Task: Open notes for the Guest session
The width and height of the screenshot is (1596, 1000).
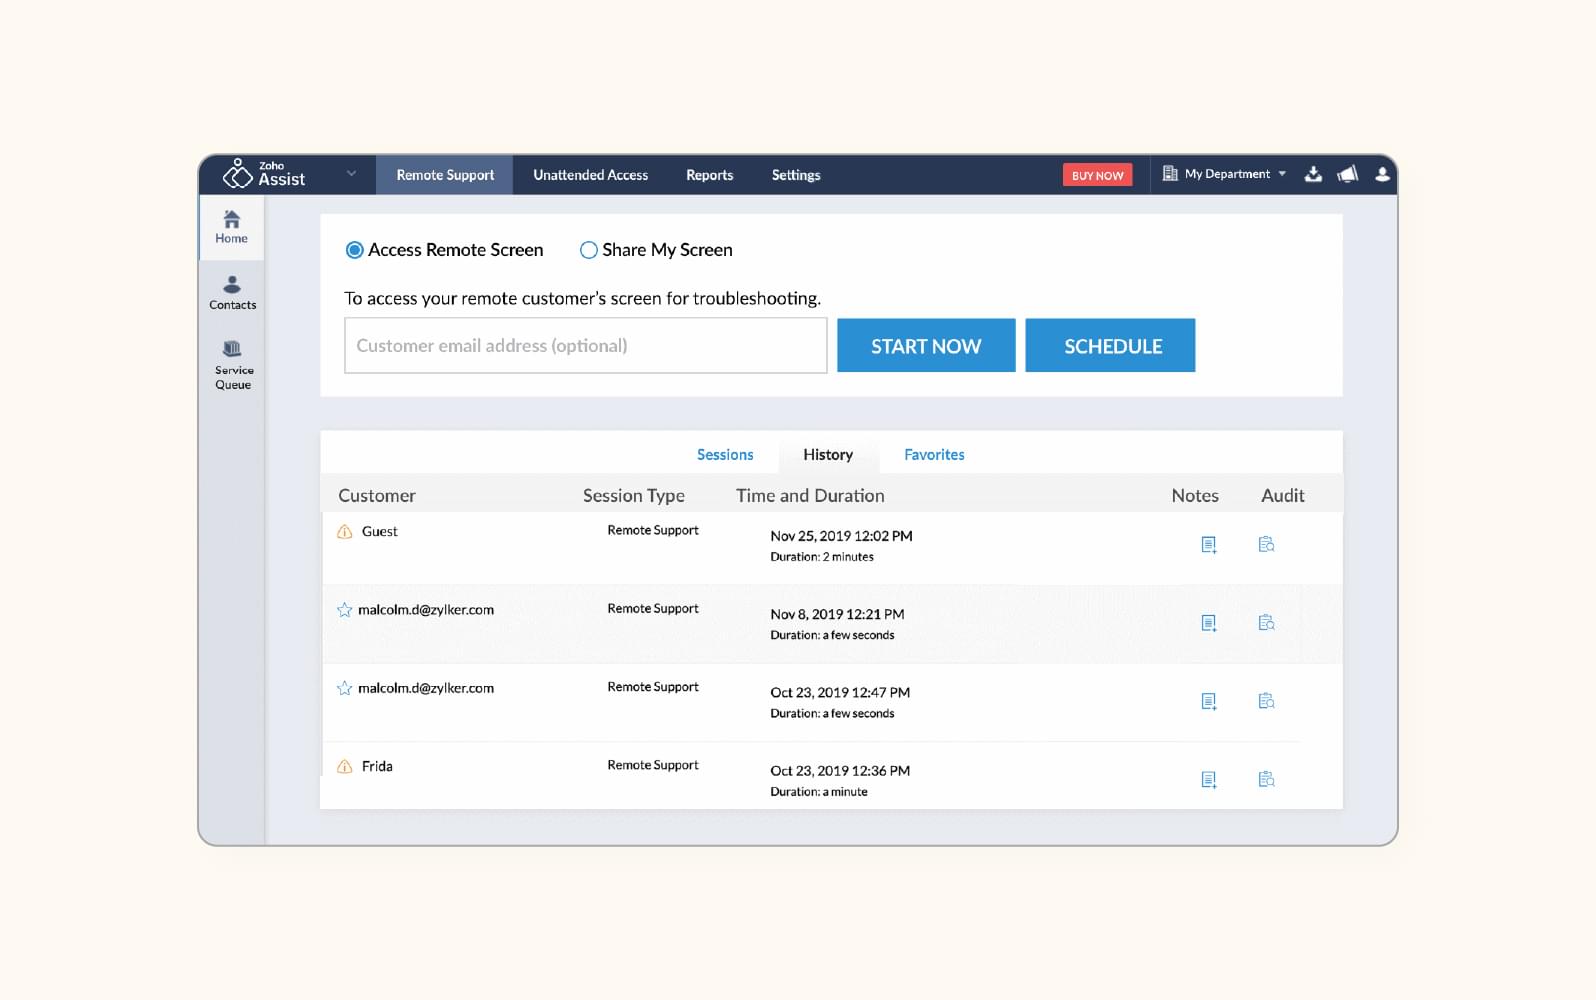Action: tap(1208, 545)
